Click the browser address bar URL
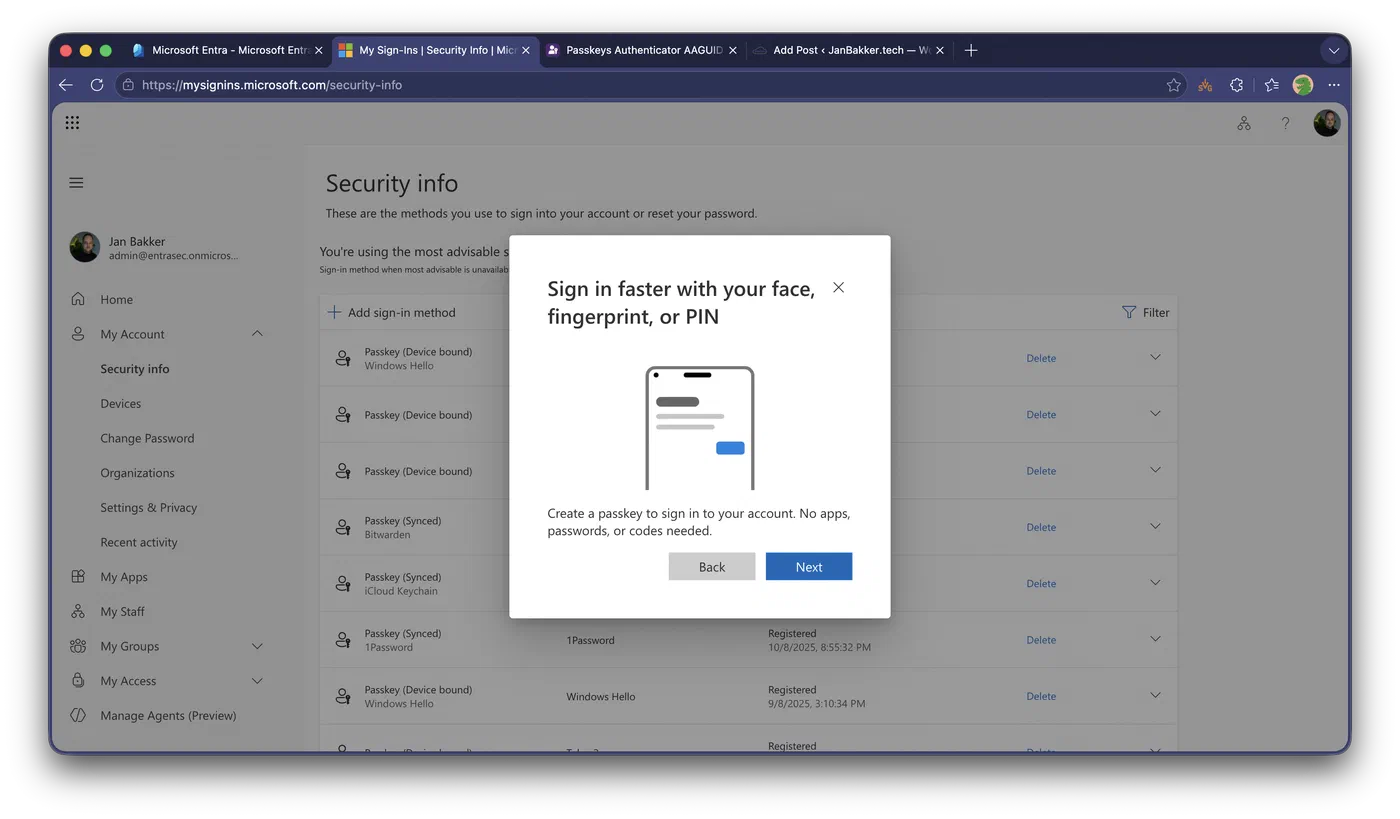The width and height of the screenshot is (1400, 819). point(272,85)
